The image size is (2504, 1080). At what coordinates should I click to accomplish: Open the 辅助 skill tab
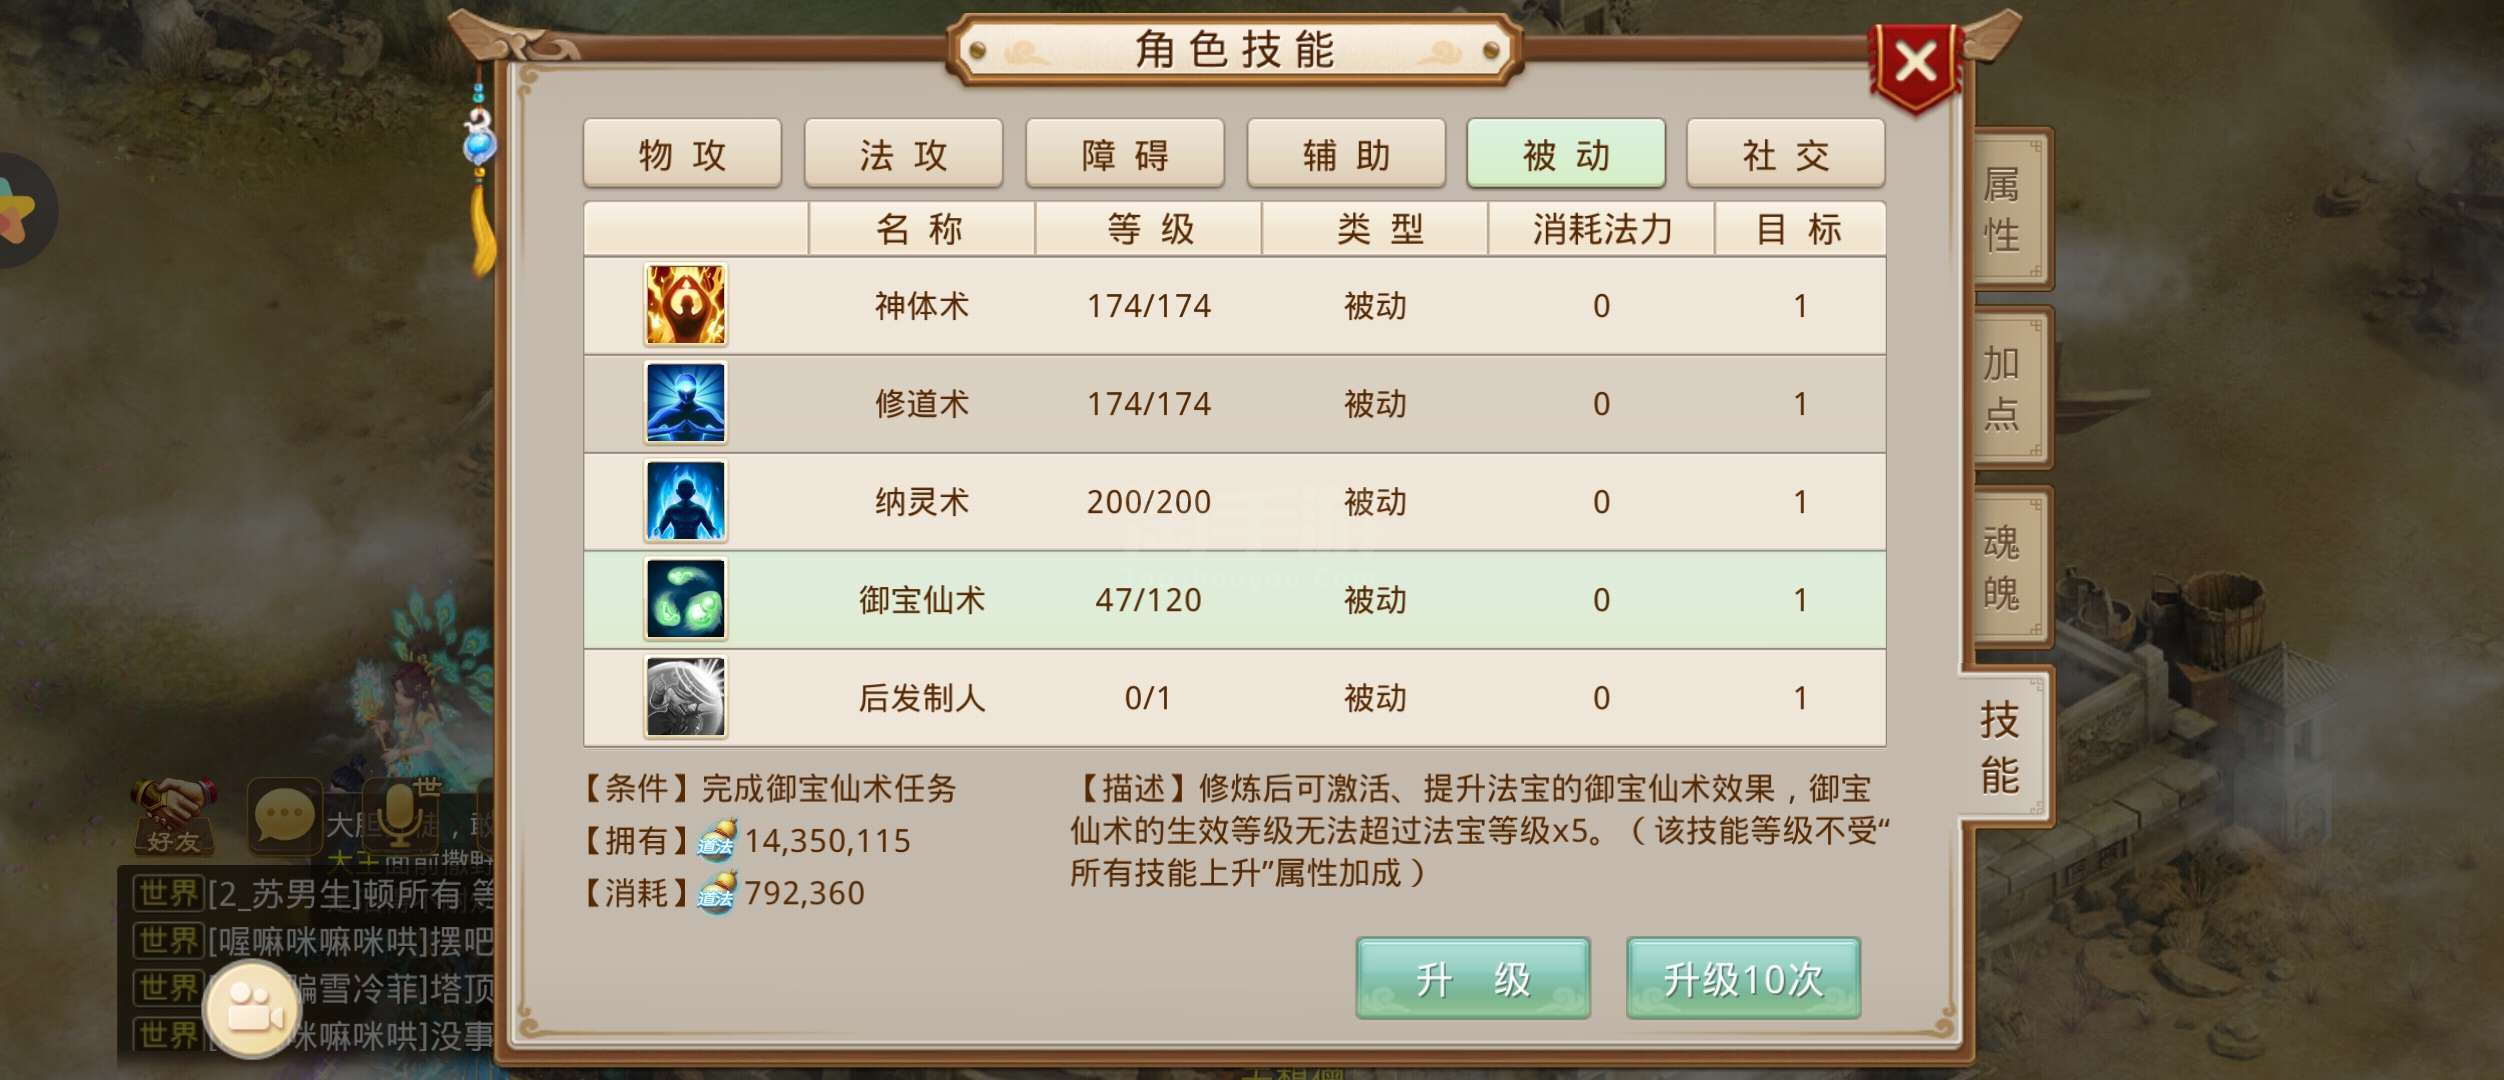[1346, 154]
